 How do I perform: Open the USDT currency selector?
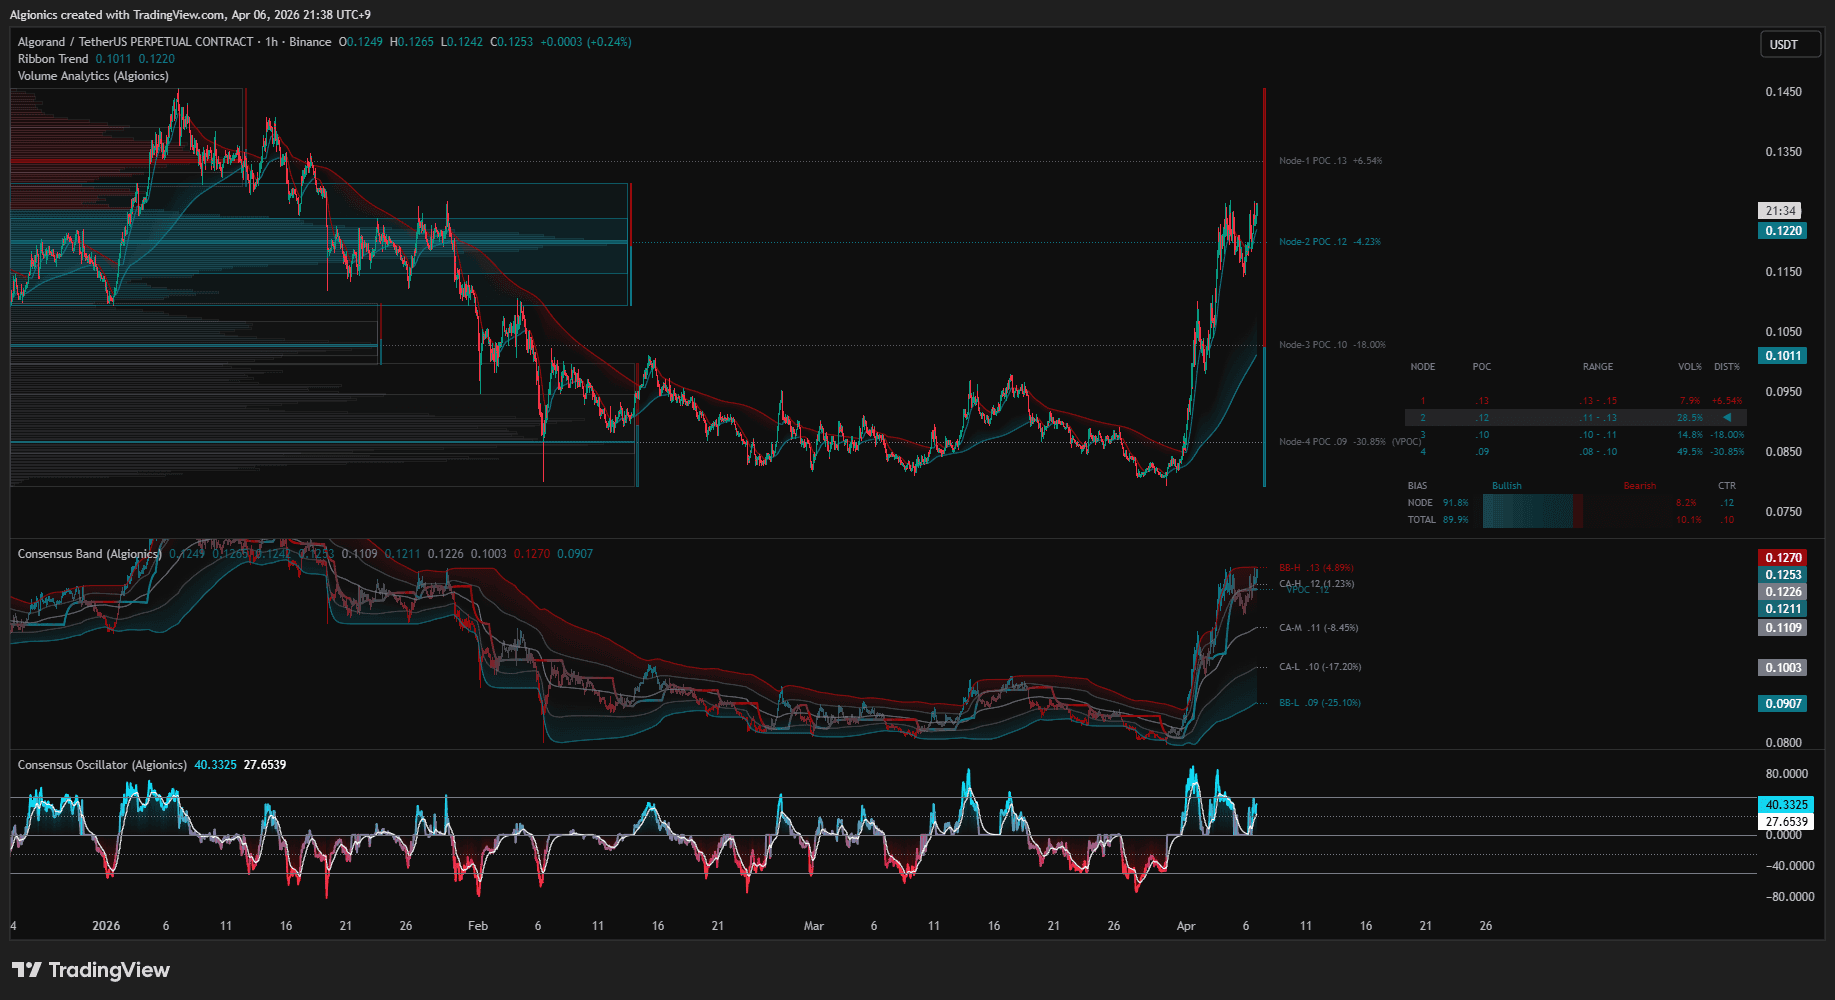pos(1790,44)
